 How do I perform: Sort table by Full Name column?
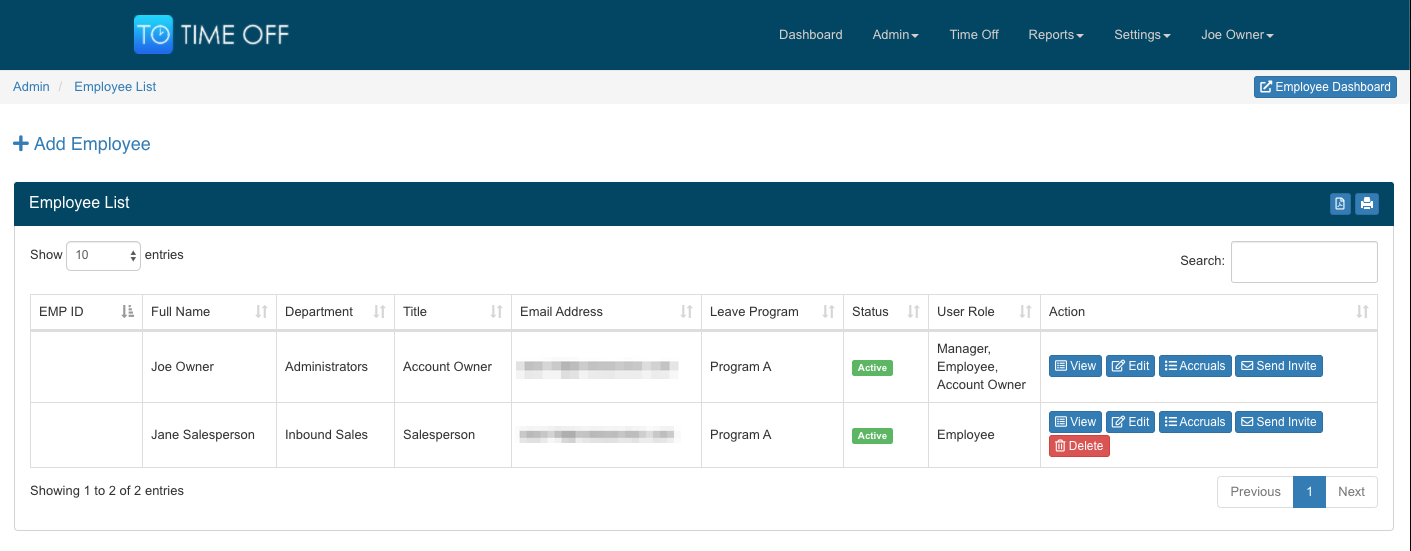coord(209,312)
